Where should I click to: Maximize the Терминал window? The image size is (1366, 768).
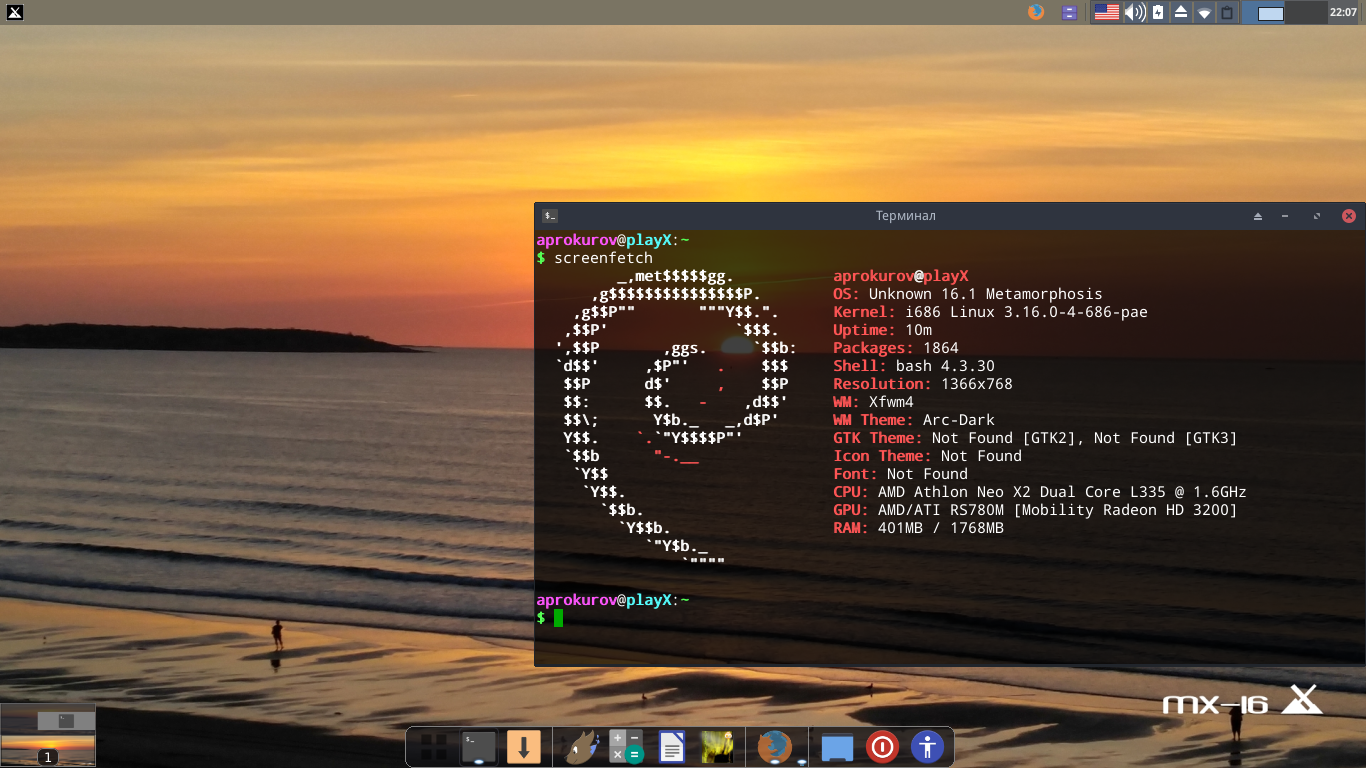(x=1316, y=216)
